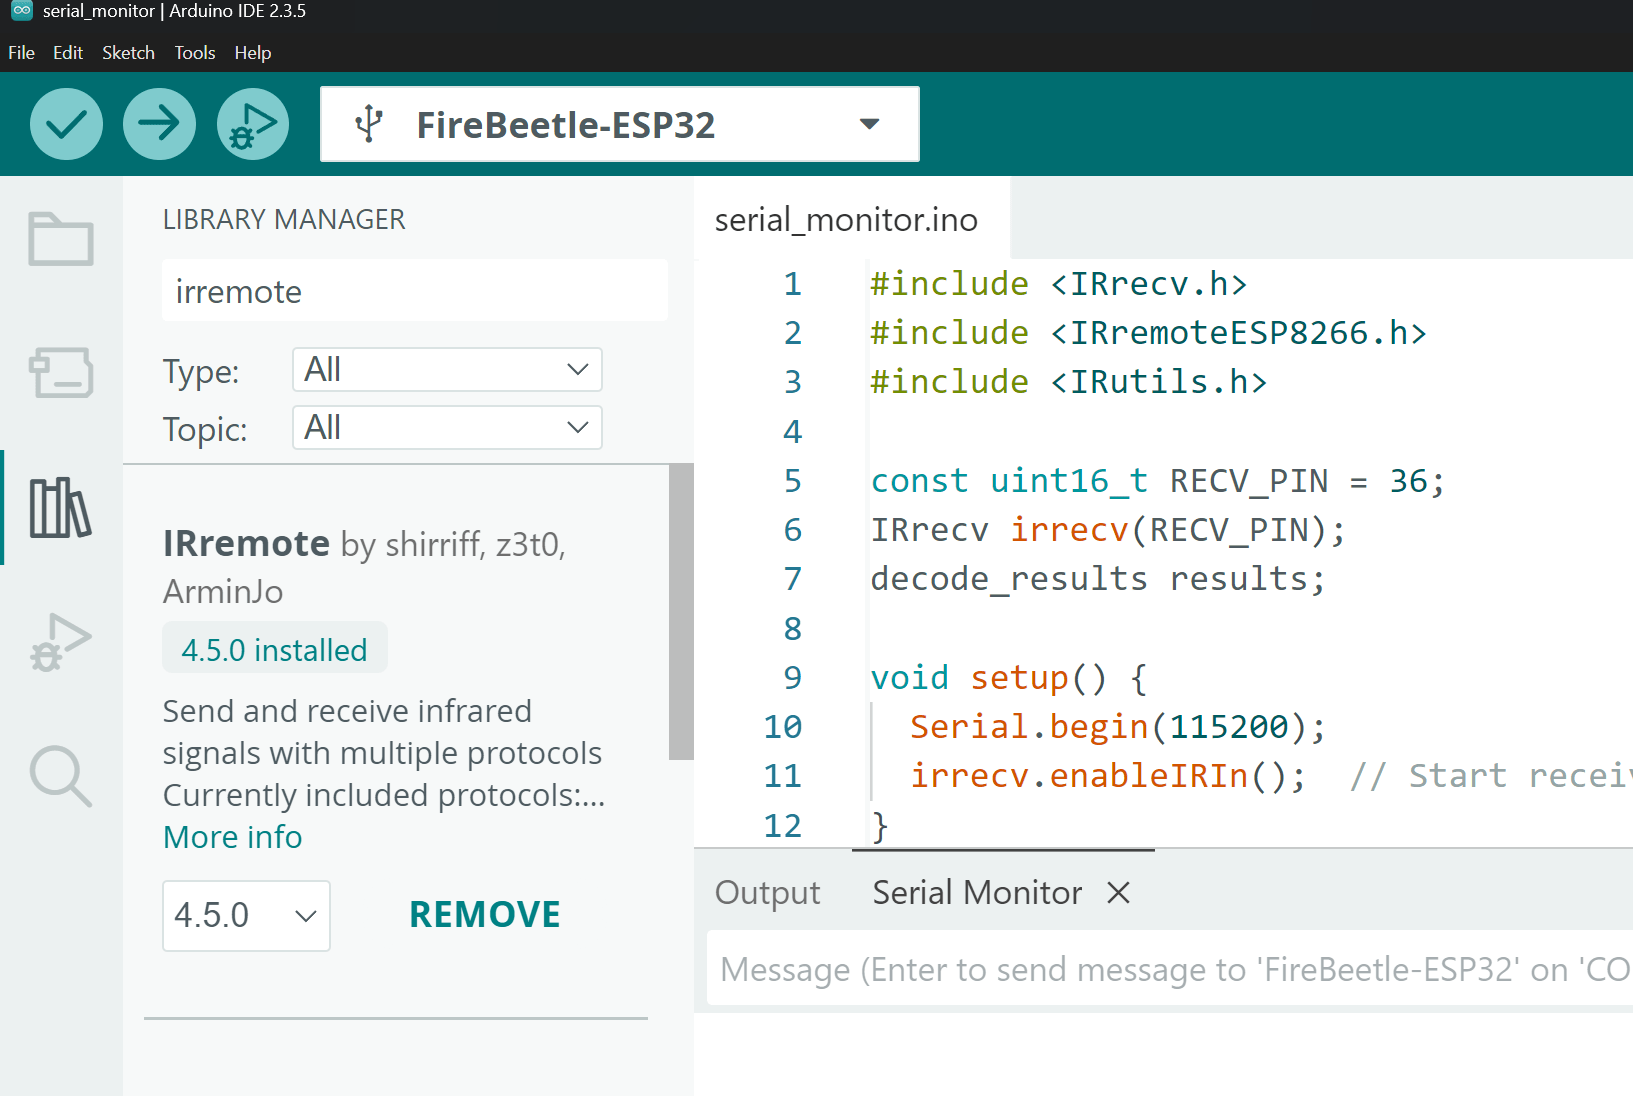This screenshot has height=1096, width=1633.
Task: Open More info link for IRremote
Action: click(x=233, y=837)
